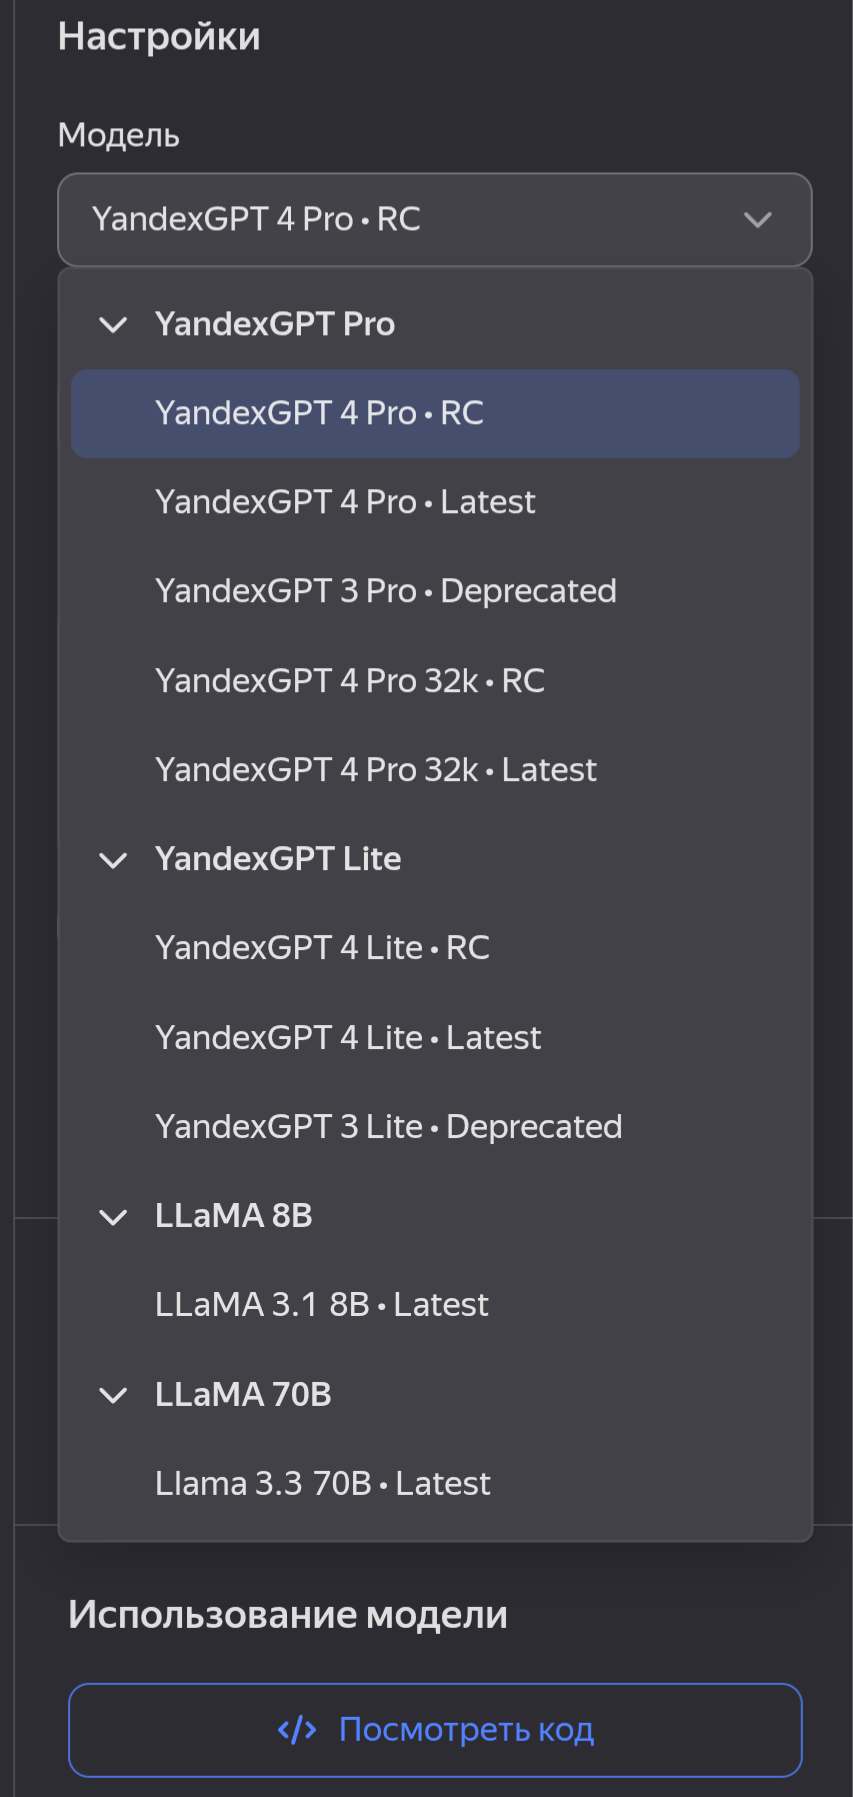This screenshot has height=1797, width=853.
Task: Choose YandexGPT 4 Pro 32k • Latest
Action: (x=435, y=770)
